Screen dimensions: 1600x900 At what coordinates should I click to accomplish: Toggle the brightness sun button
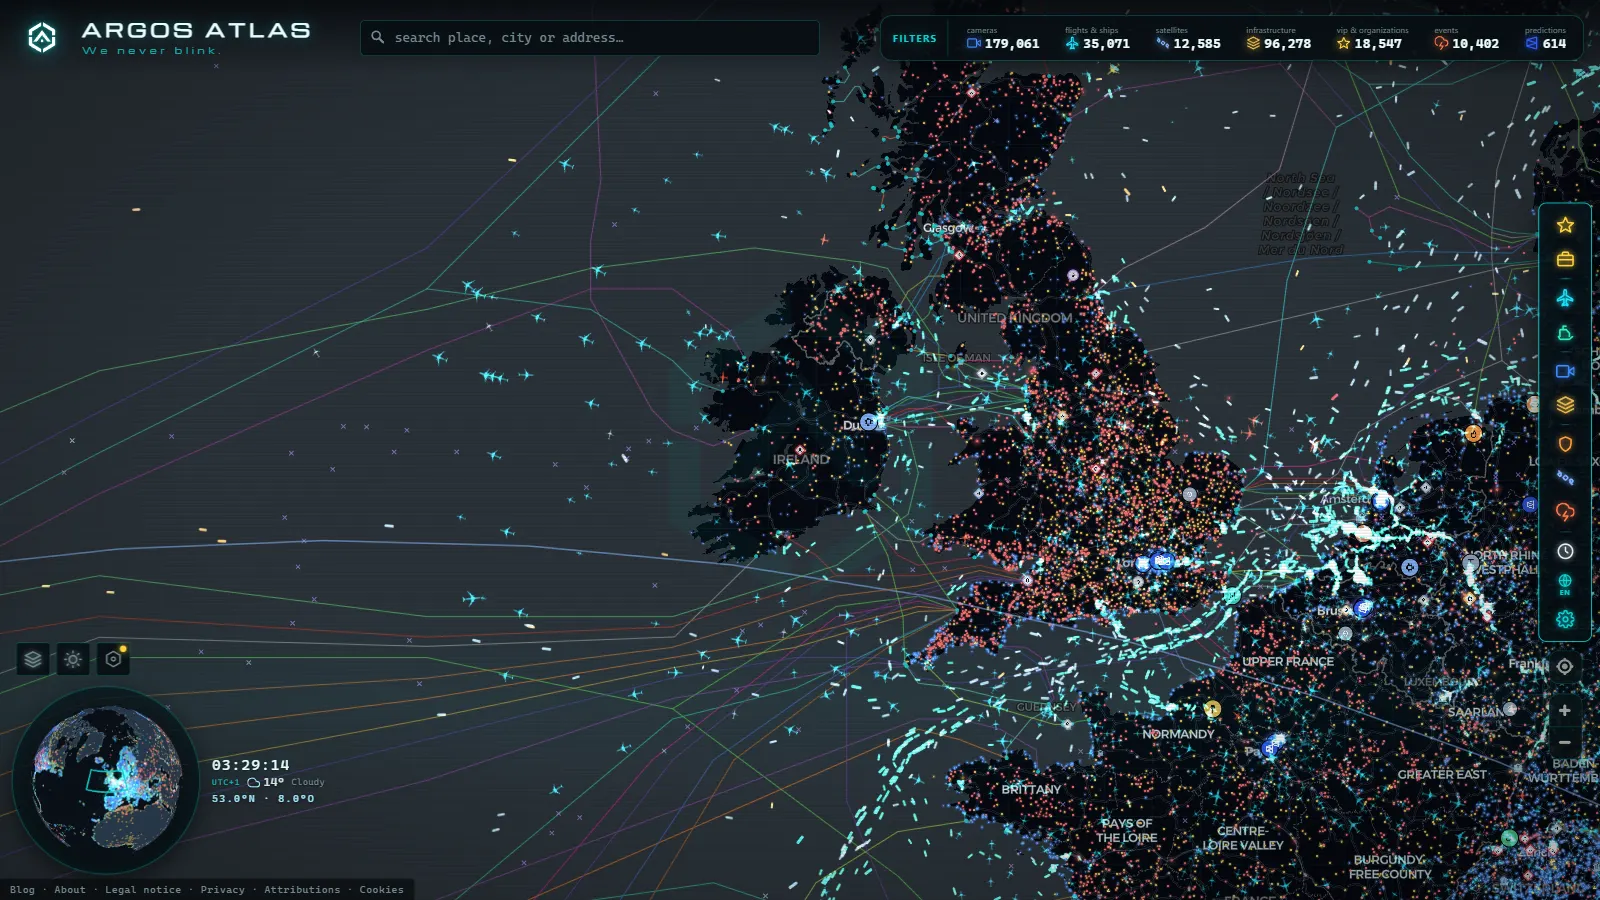point(73,659)
